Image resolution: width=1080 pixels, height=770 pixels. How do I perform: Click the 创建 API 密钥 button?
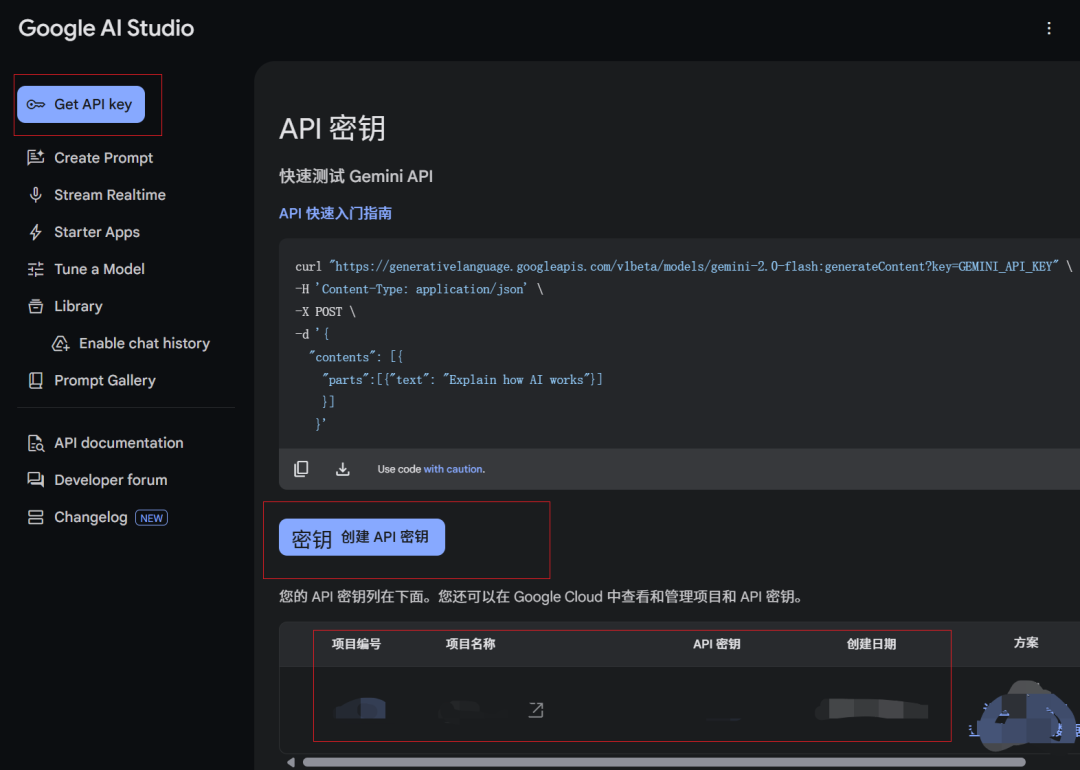(x=362, y=537)
